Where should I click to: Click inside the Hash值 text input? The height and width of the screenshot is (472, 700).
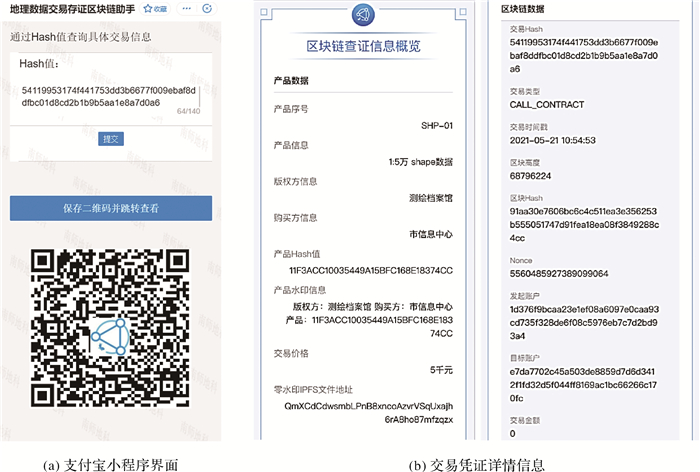point(105,96)
